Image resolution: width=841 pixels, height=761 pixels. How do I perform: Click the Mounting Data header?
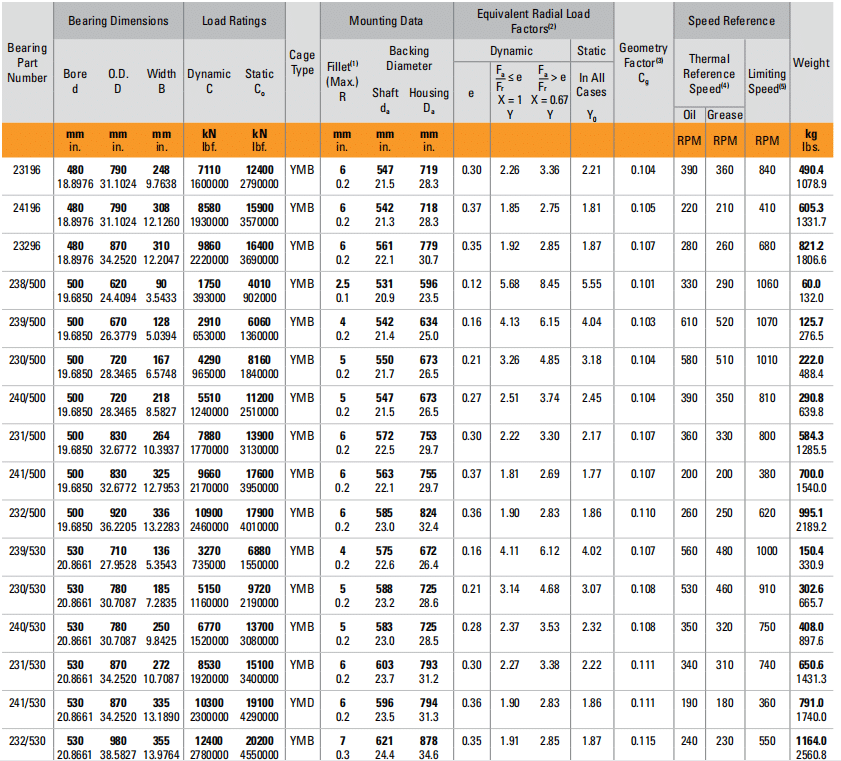pos(385,21)
